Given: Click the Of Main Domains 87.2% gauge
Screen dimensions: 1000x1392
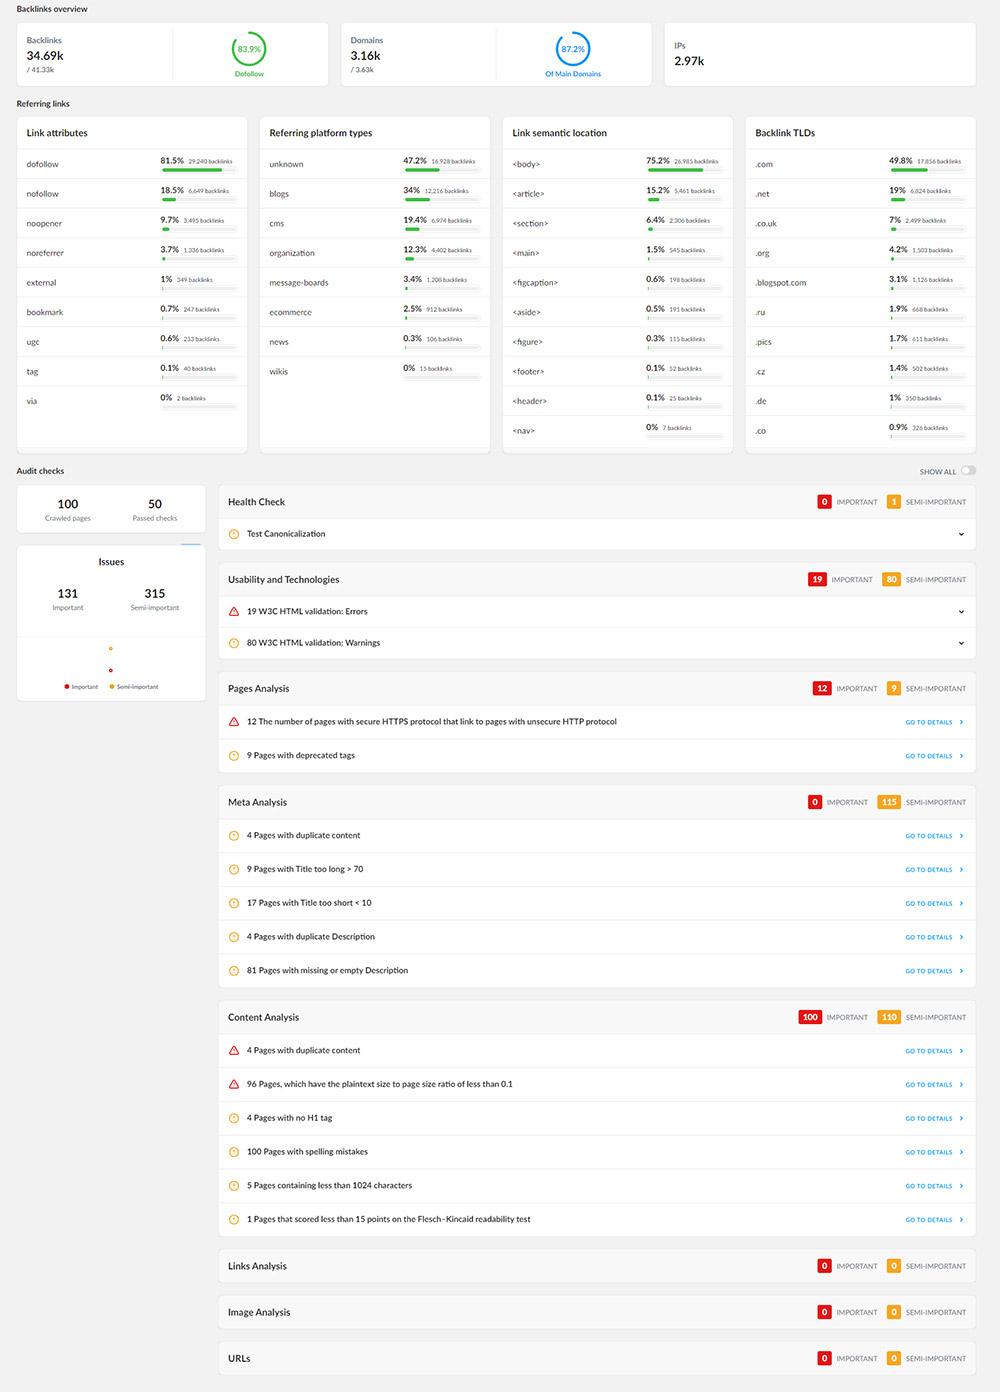Looking at the screenshot, I should click(x=573, y=49).
